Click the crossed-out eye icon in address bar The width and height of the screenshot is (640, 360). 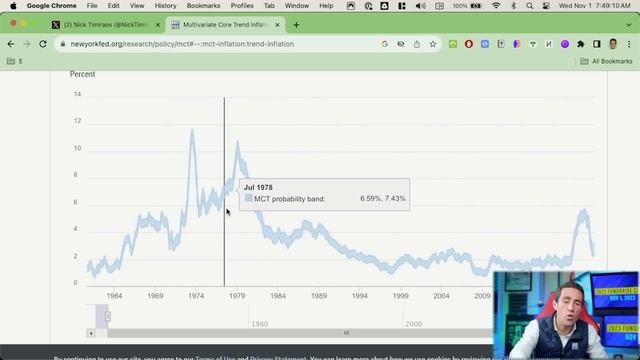401,44
